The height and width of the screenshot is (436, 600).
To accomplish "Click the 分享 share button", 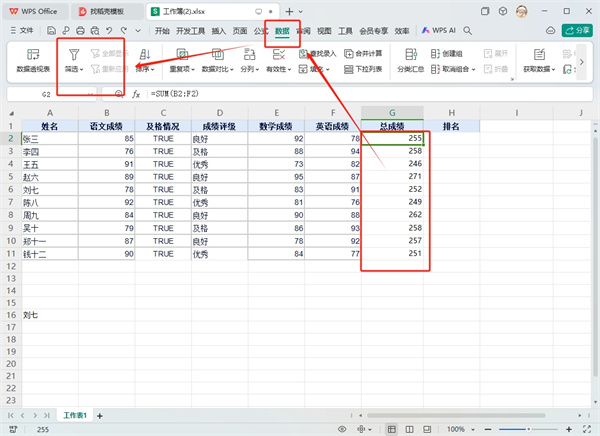I will click(x=577, y=31).
